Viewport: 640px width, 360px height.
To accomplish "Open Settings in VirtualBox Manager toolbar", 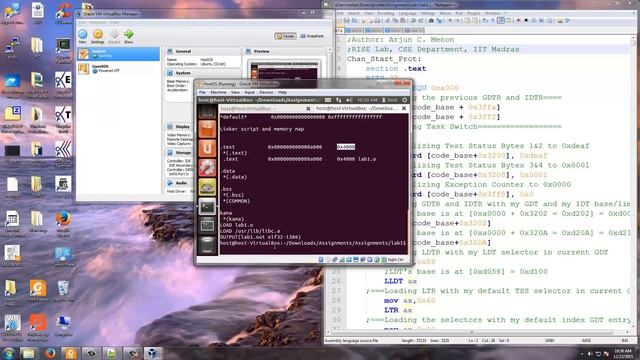I will [x=98, y=36].
